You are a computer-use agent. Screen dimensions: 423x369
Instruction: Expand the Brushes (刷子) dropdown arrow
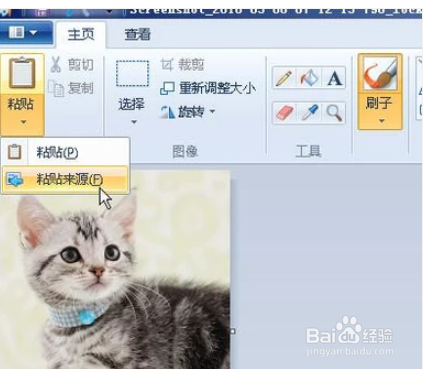coord(382,121)
